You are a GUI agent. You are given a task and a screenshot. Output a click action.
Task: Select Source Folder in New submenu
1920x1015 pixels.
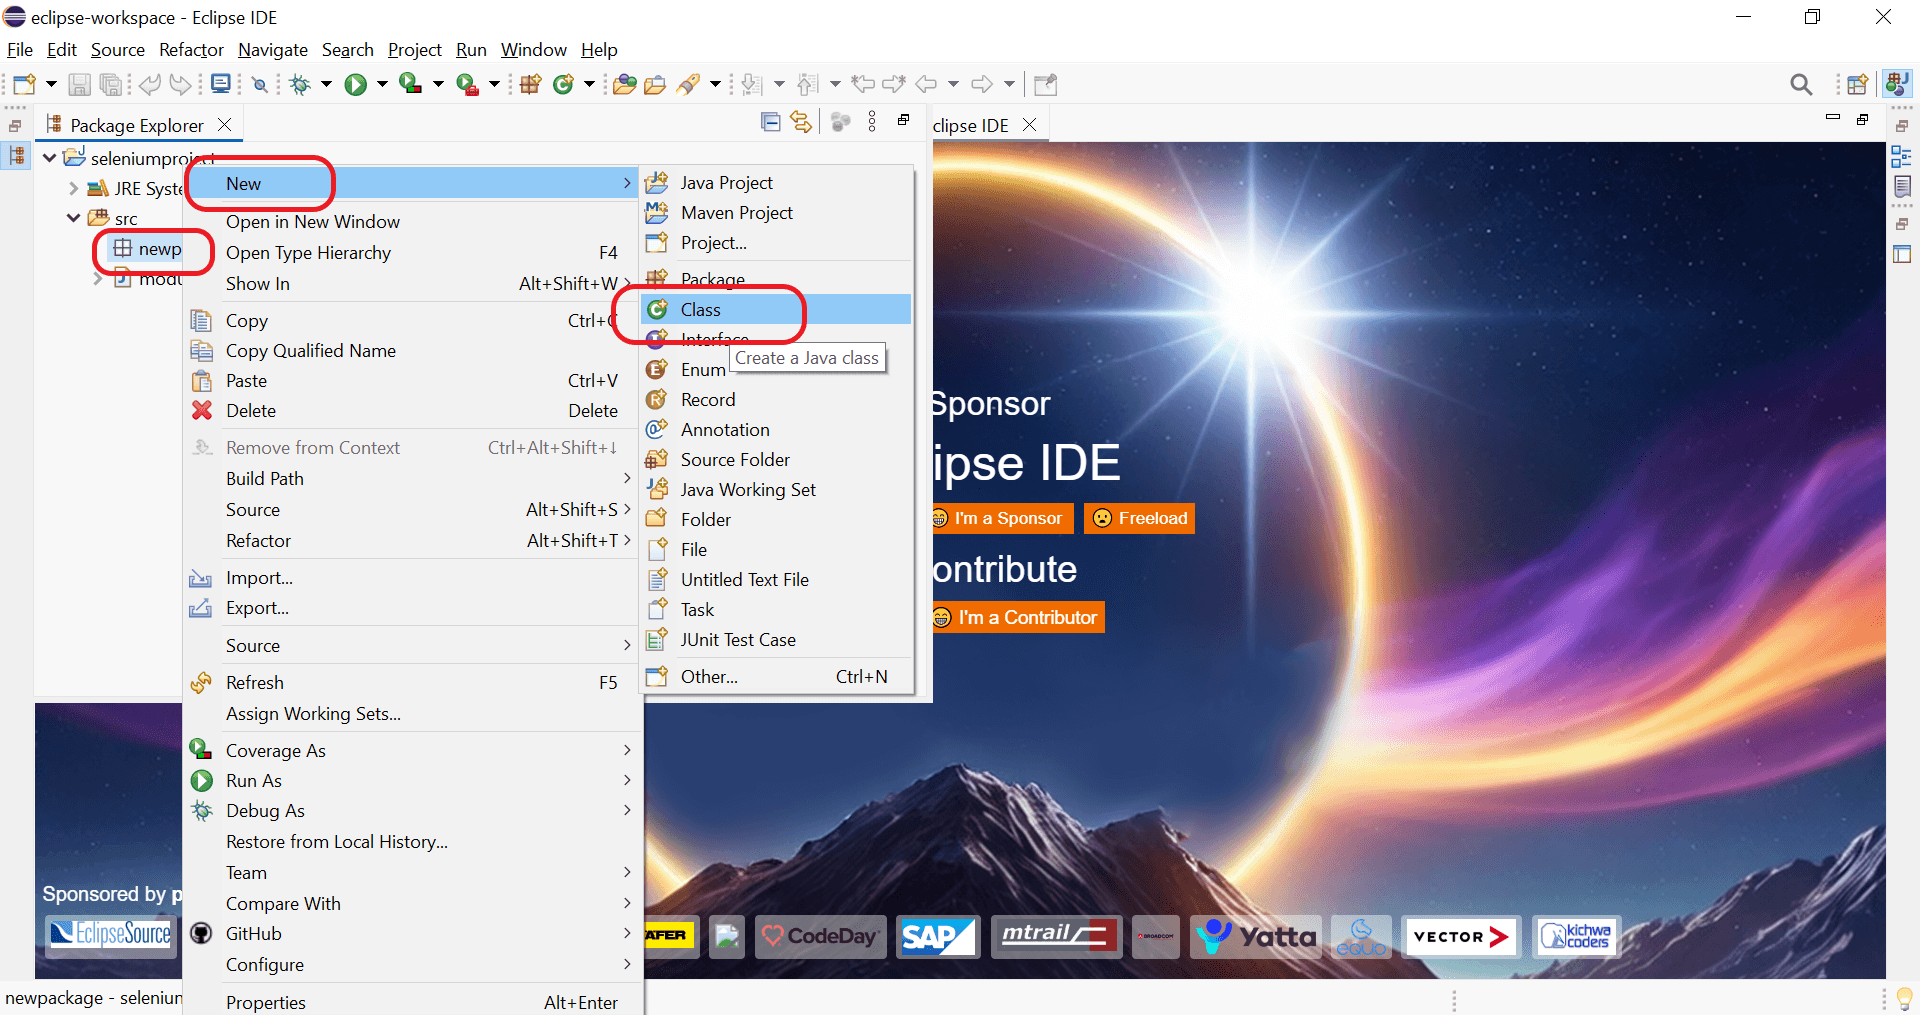[x=777, y=460]
